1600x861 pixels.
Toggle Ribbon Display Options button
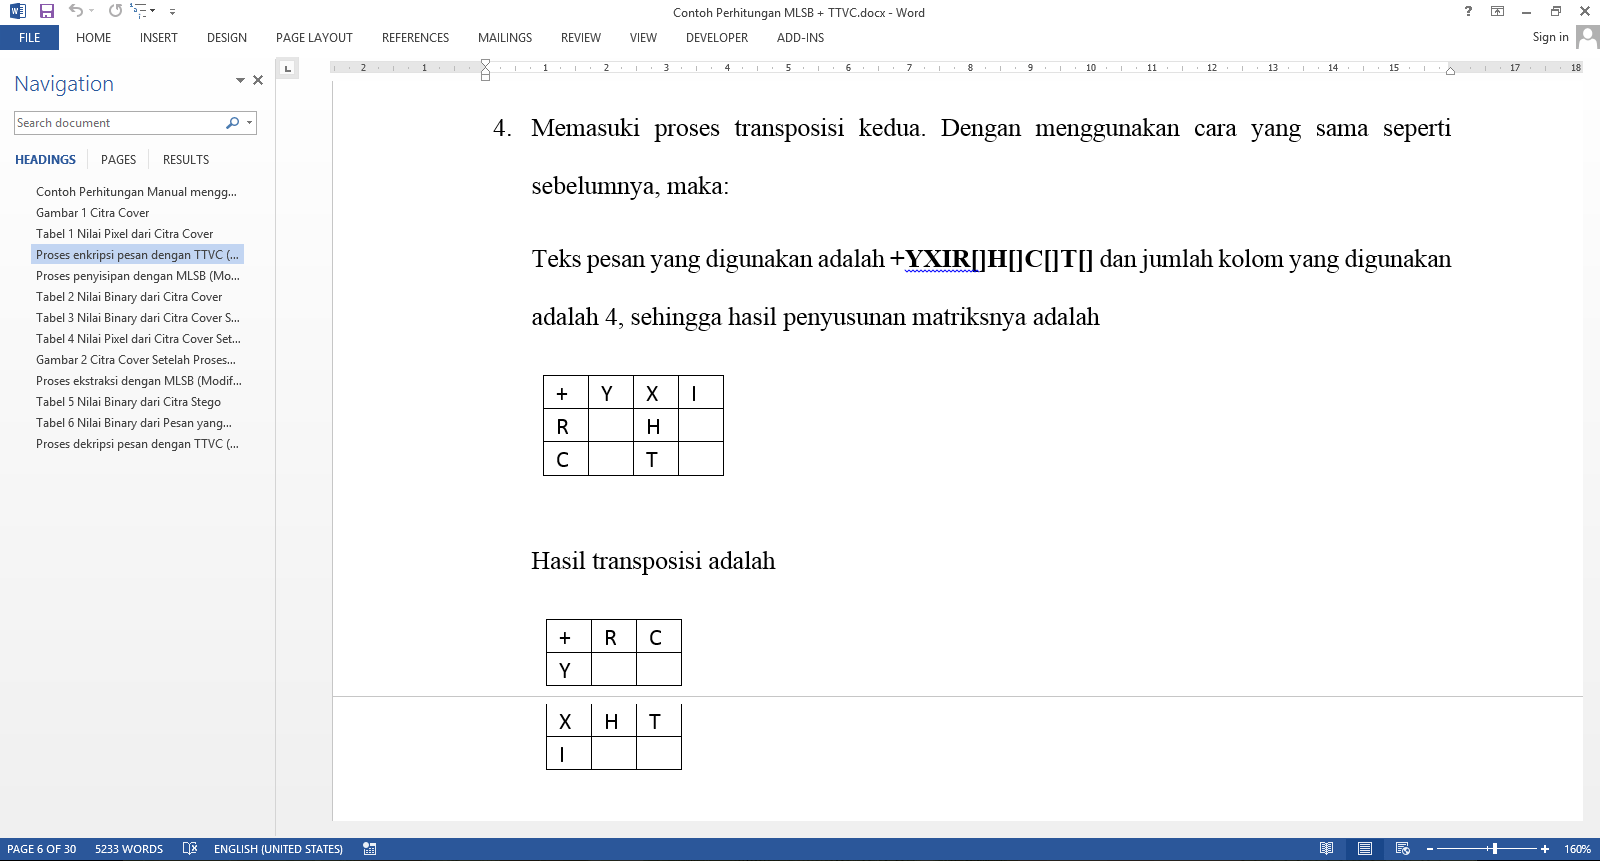[x=1497, y=12]
